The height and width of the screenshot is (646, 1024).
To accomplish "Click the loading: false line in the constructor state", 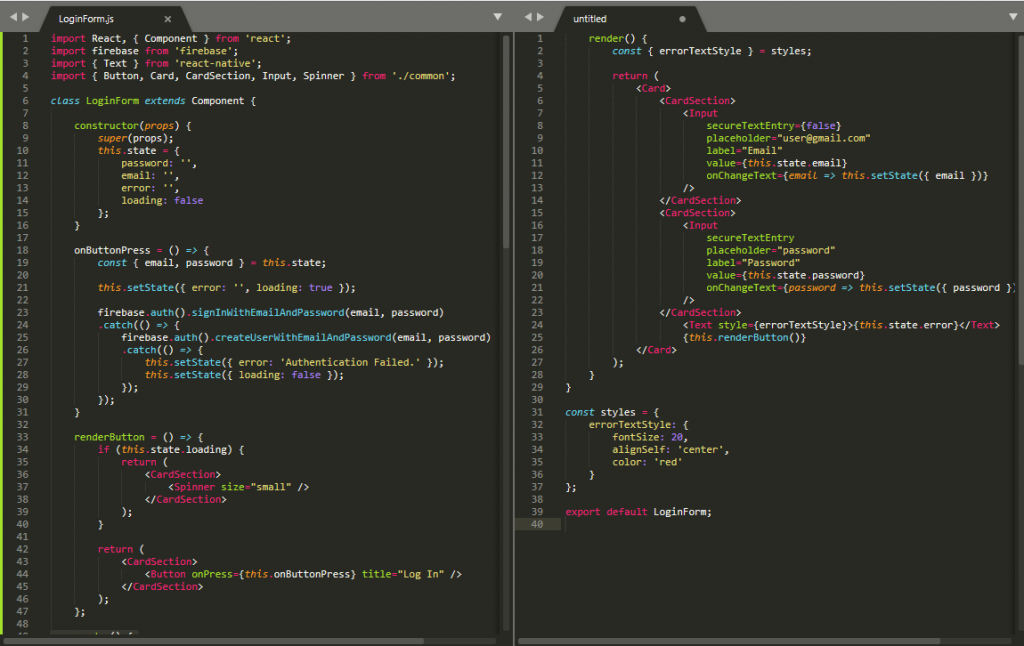I will [162, 201].
